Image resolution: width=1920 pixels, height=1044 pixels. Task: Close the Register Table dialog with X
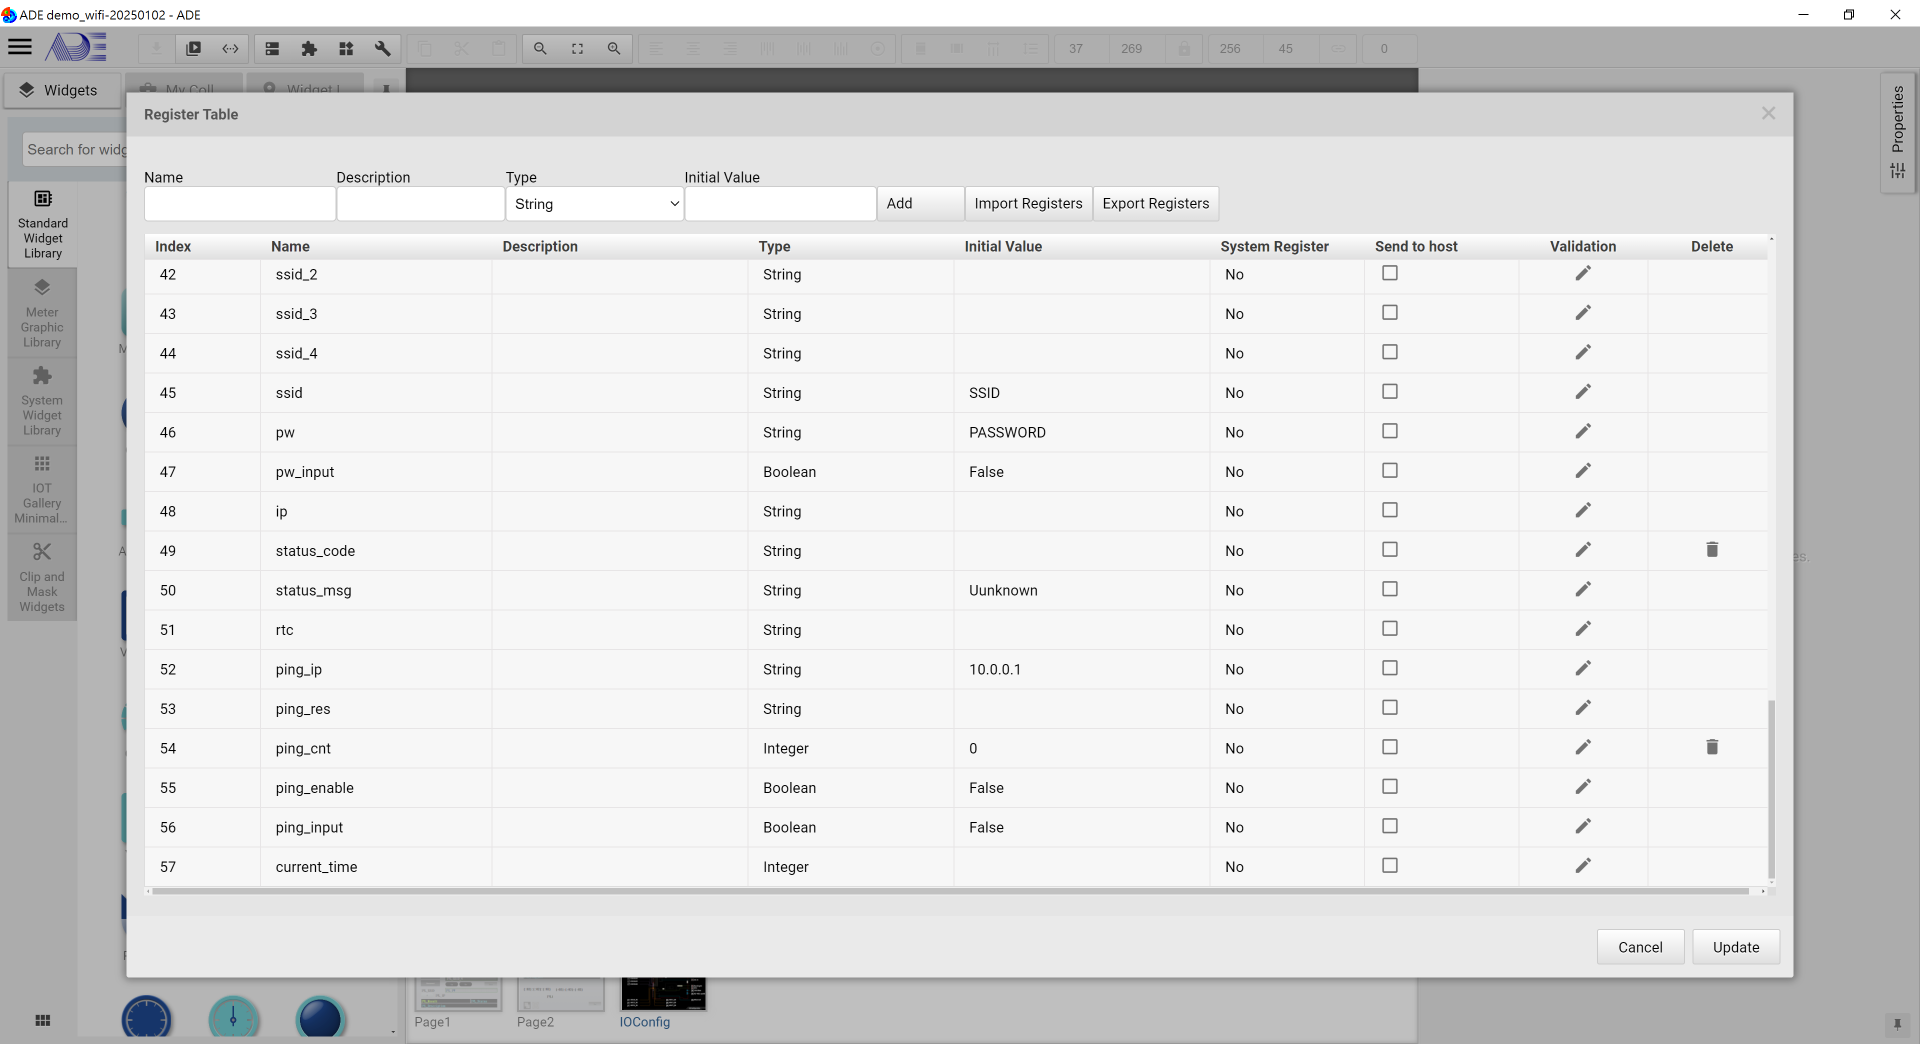click(1768, 114)
